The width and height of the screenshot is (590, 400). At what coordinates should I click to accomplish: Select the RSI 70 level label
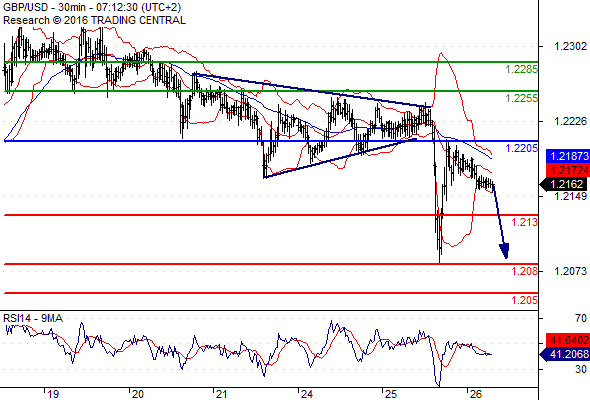[x=581, y=318]
